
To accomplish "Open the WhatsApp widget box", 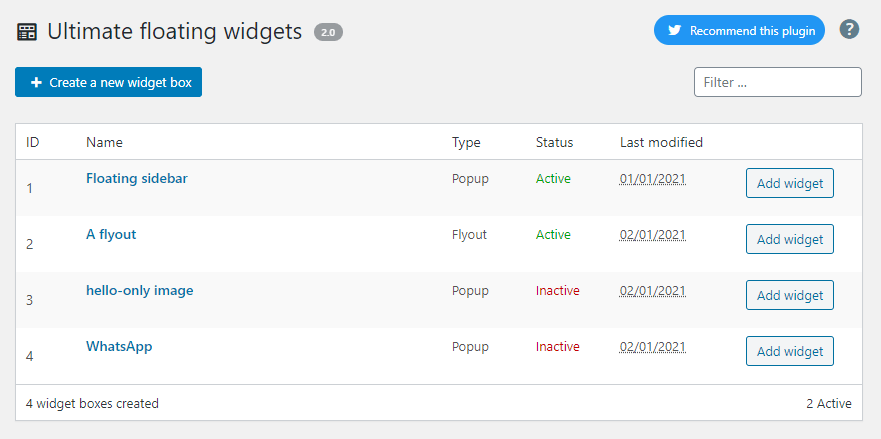I will coord(119,347).
